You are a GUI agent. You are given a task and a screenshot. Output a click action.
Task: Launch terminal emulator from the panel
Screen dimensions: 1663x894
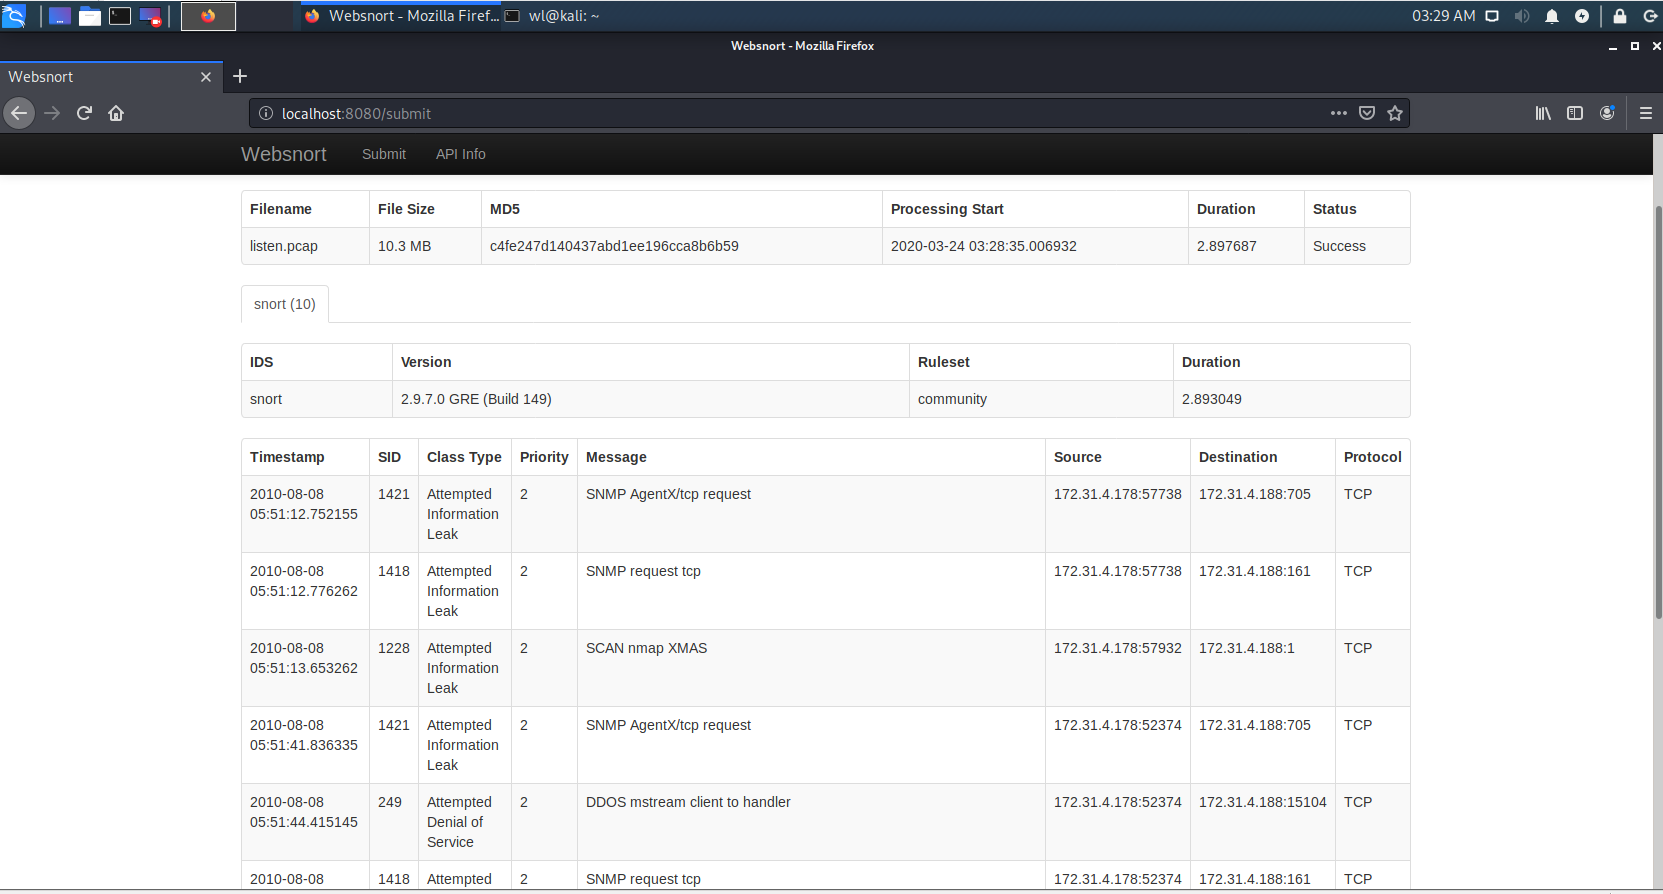[x=120, y=16]
